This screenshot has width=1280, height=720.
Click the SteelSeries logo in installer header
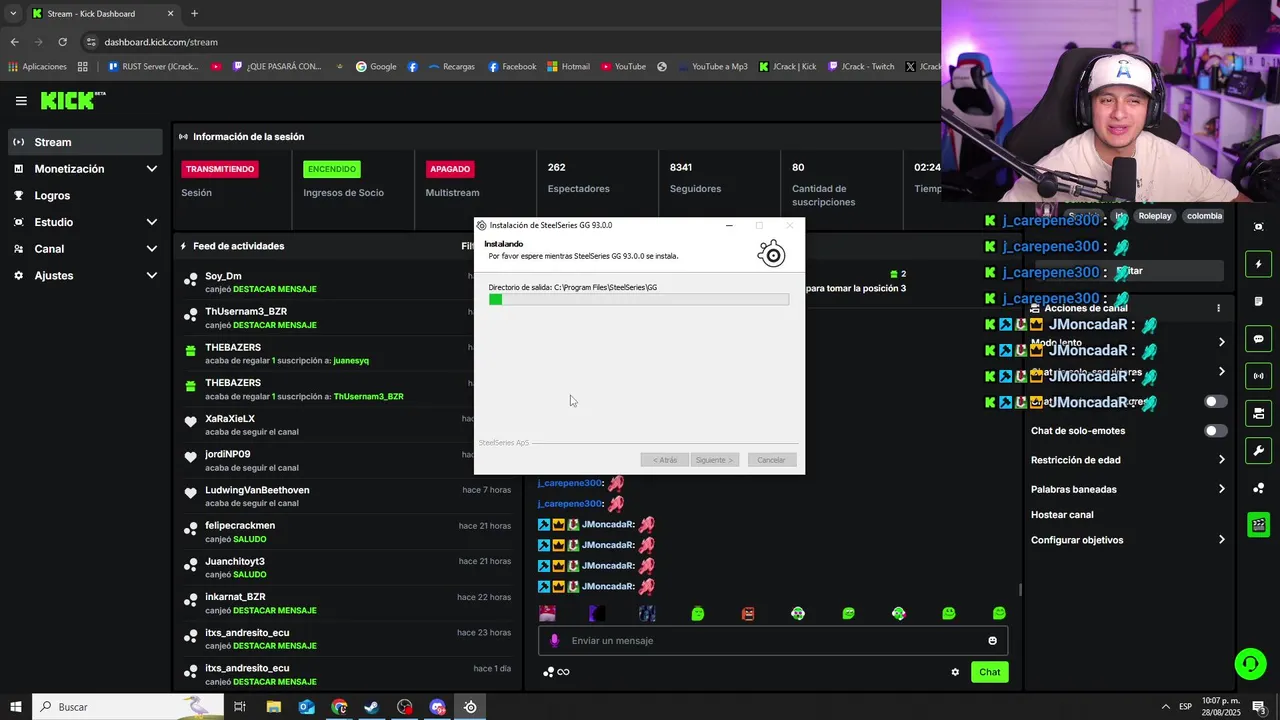771,254
